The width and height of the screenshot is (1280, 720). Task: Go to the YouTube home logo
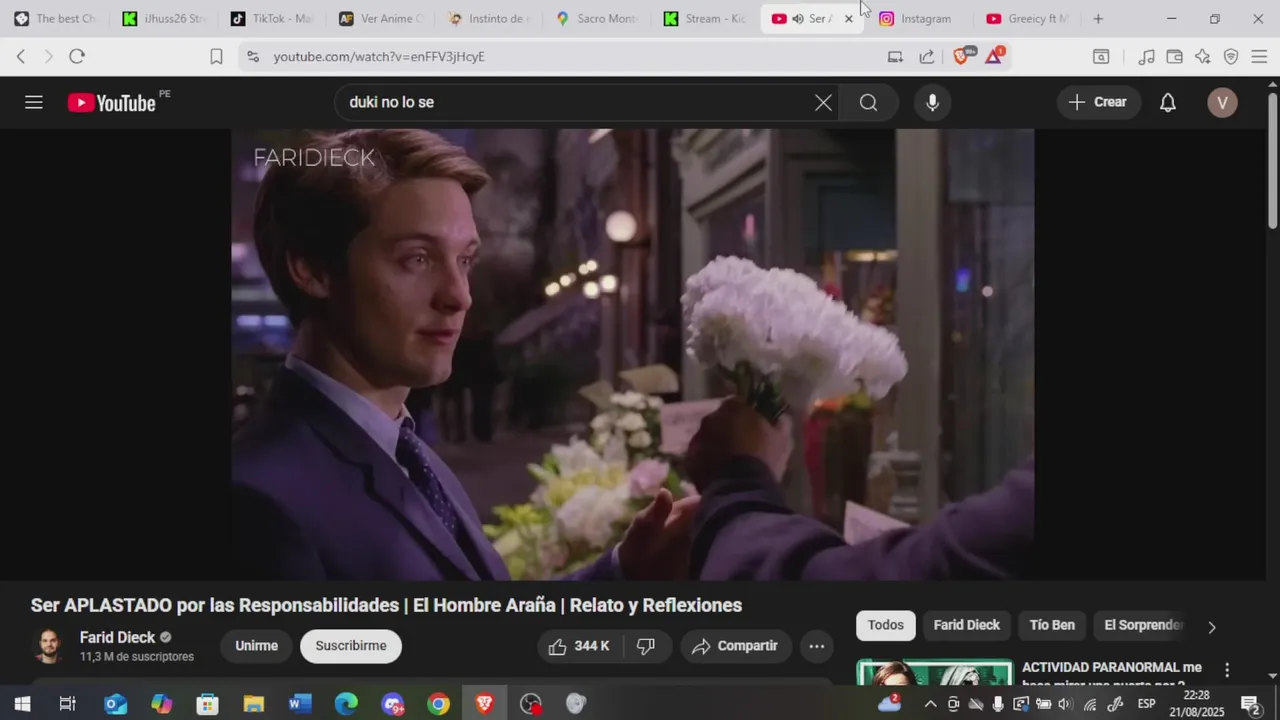pyautogui.click(x=112, y=102)
